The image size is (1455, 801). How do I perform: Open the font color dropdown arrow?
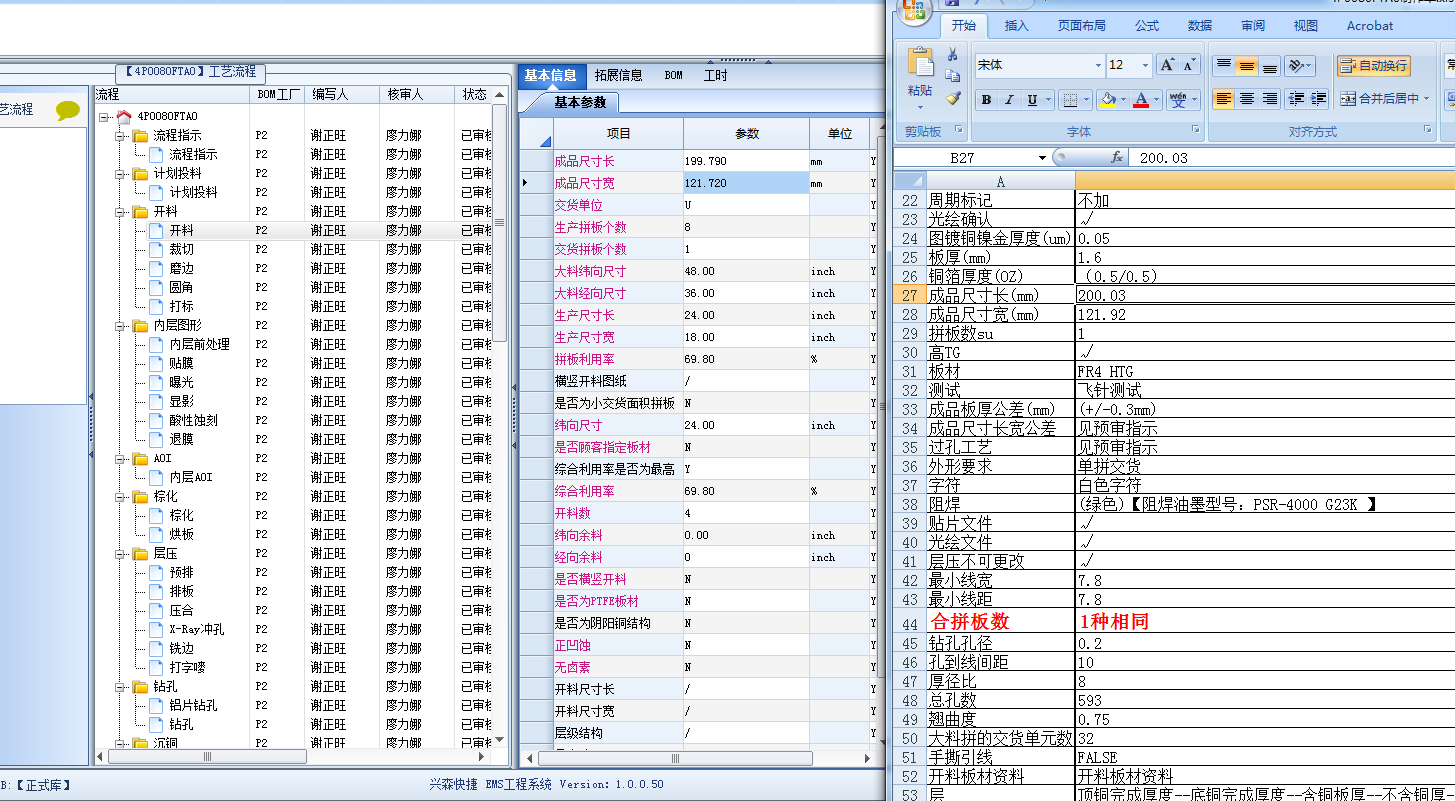point(1157,99)
